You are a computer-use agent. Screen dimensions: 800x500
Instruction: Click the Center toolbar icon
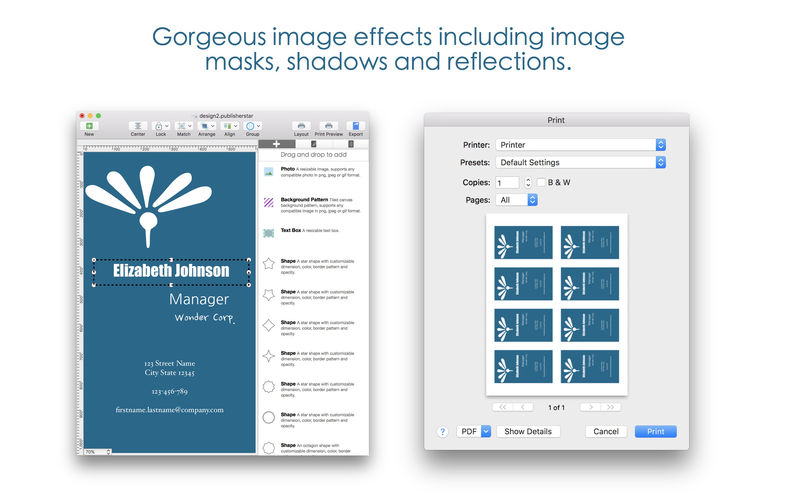(138, 126)
